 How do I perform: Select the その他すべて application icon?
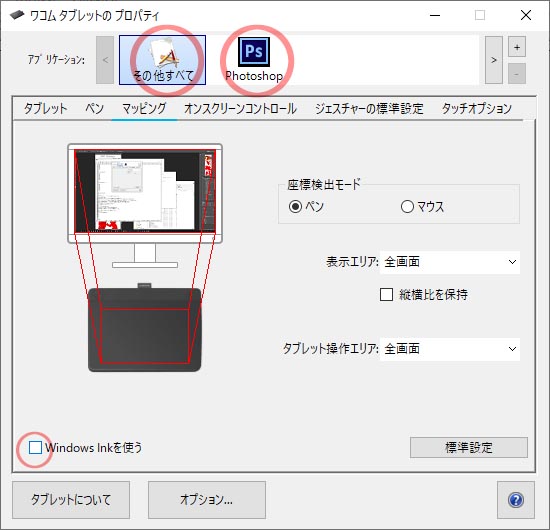tap(162, 60)
